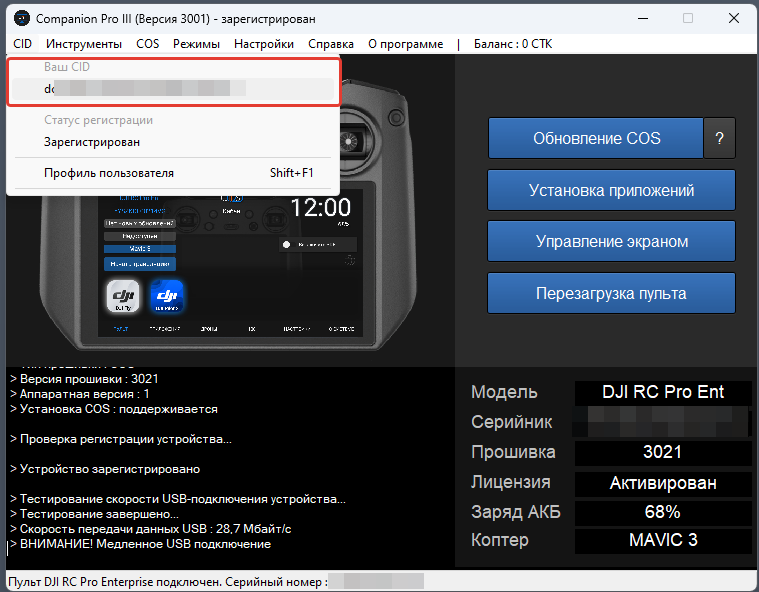Click the Коптер value MAVIC 3
Viewport: 759px width, 592px height.
click(663, 540)
